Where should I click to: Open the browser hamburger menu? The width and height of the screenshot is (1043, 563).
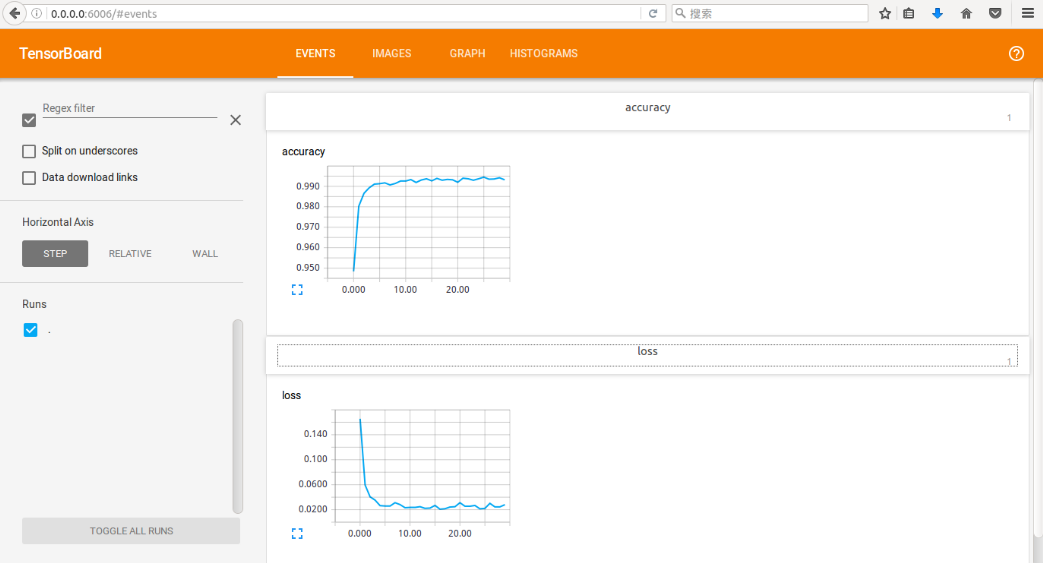coord(1028,13)
